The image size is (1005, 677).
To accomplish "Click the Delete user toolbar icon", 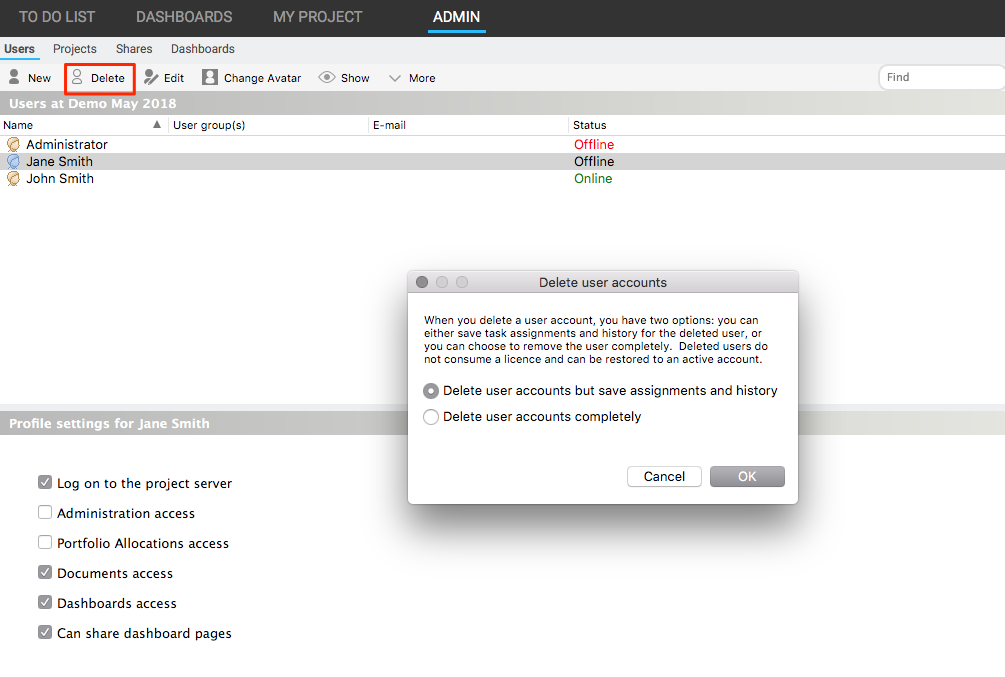I will (77, 77).
